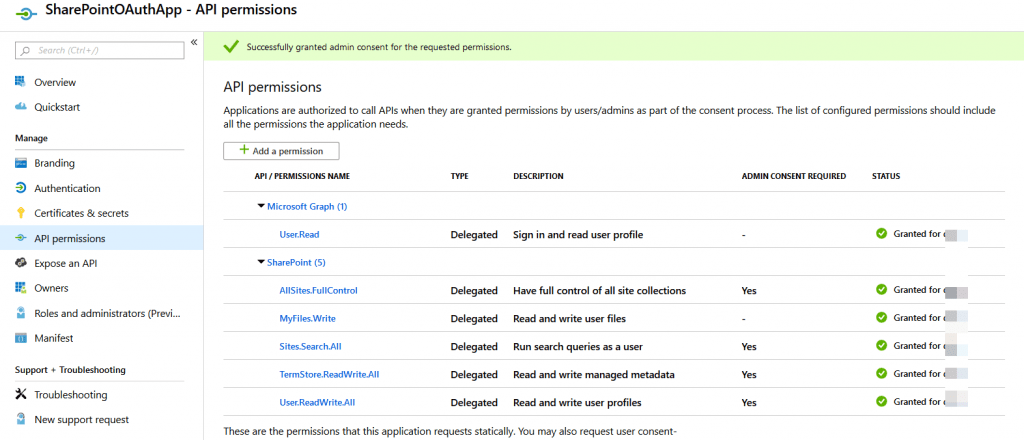Collapse the SharePoint (5) group arrow

pos(261,262)
